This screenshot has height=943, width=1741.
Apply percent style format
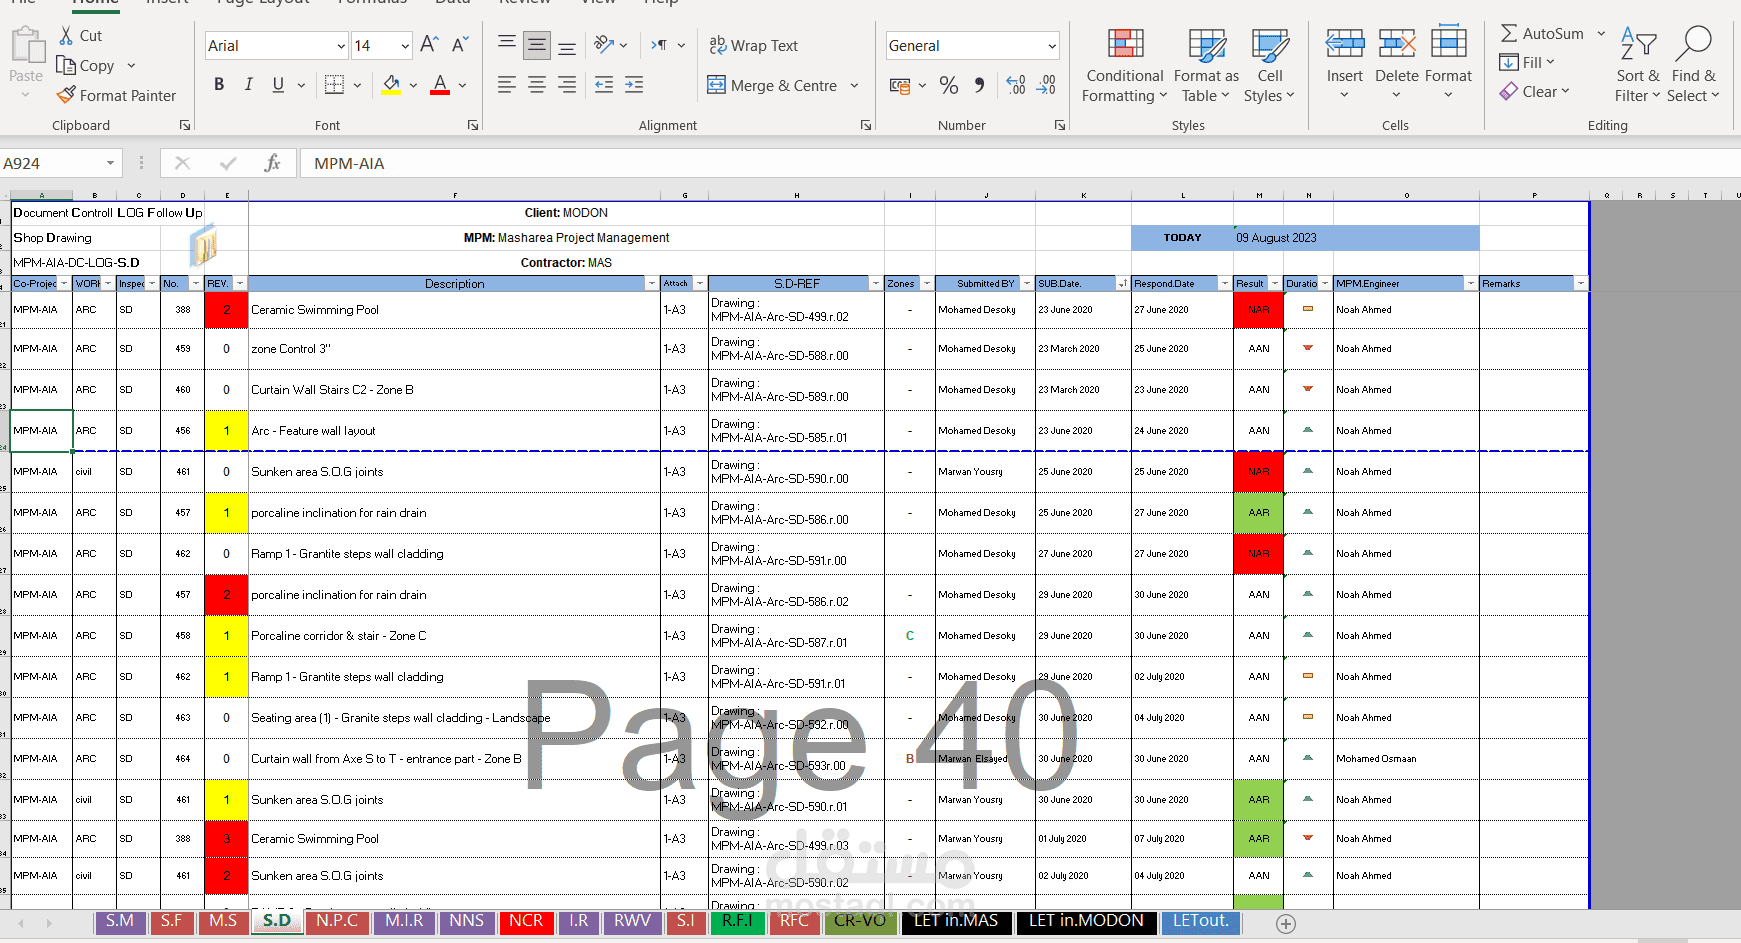pyautogui.click(x=949, y=86)
